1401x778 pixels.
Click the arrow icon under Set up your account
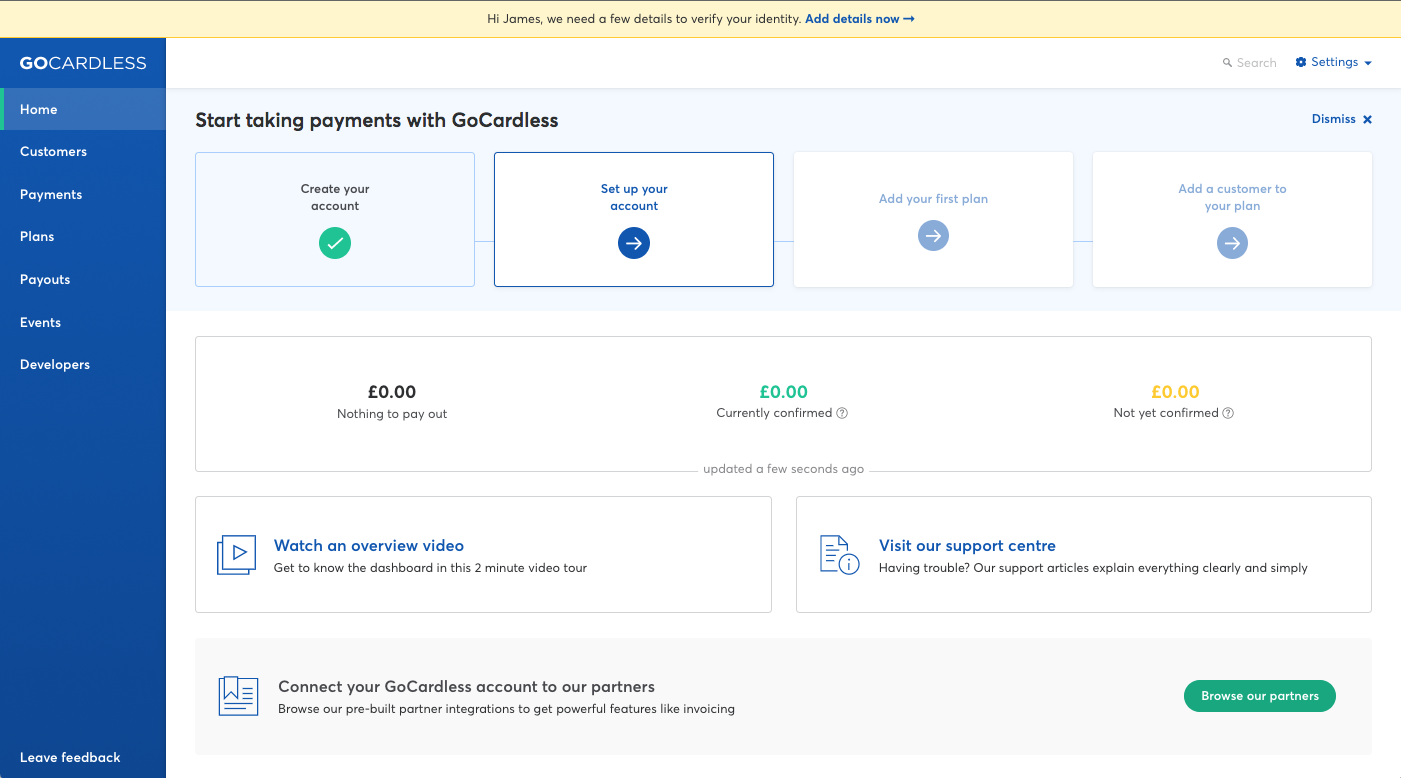tap(634, 243)
